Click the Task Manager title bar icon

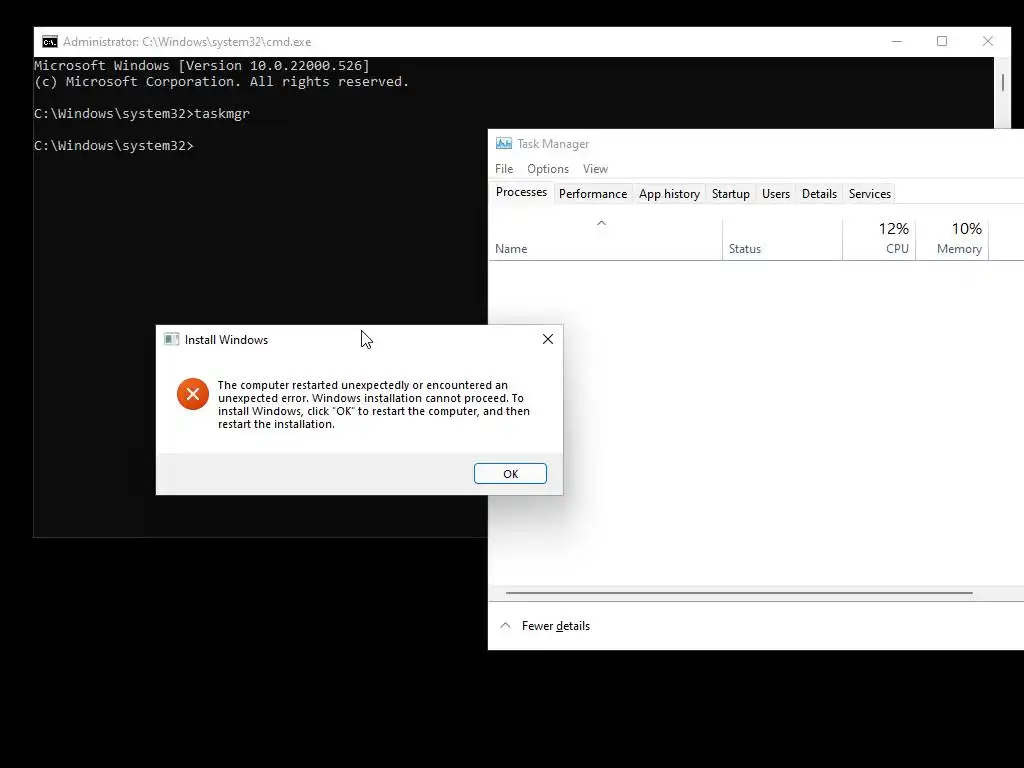(504, 144)
